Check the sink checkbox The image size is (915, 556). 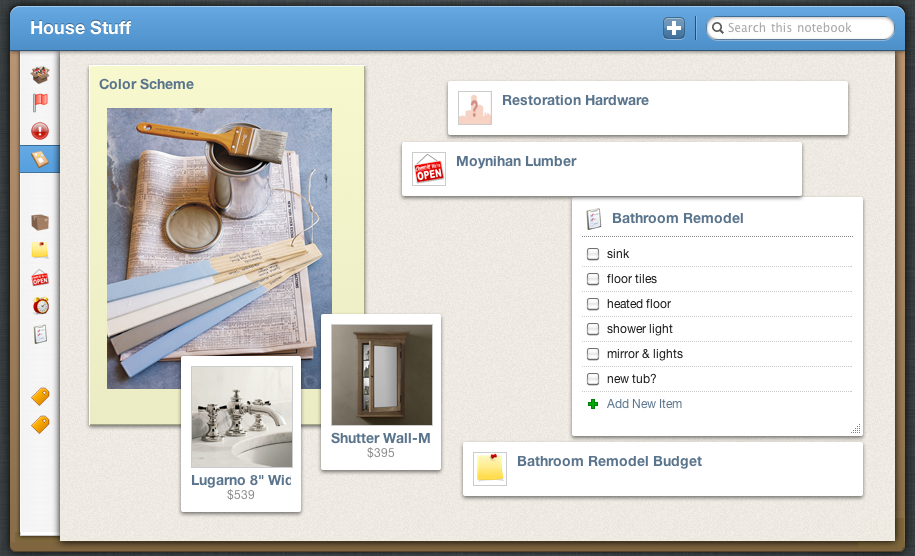pyautogui.click(x=593, y=254)
